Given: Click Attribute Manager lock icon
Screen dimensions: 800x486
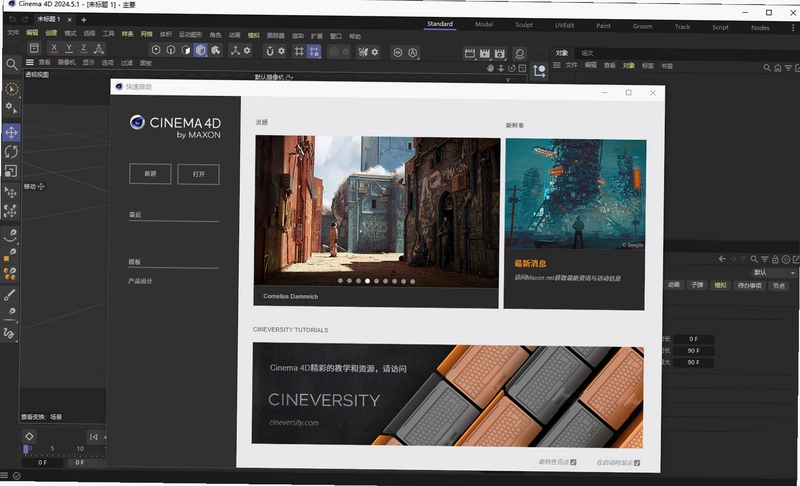Looking at the screenshot, I should pos(776,259).
